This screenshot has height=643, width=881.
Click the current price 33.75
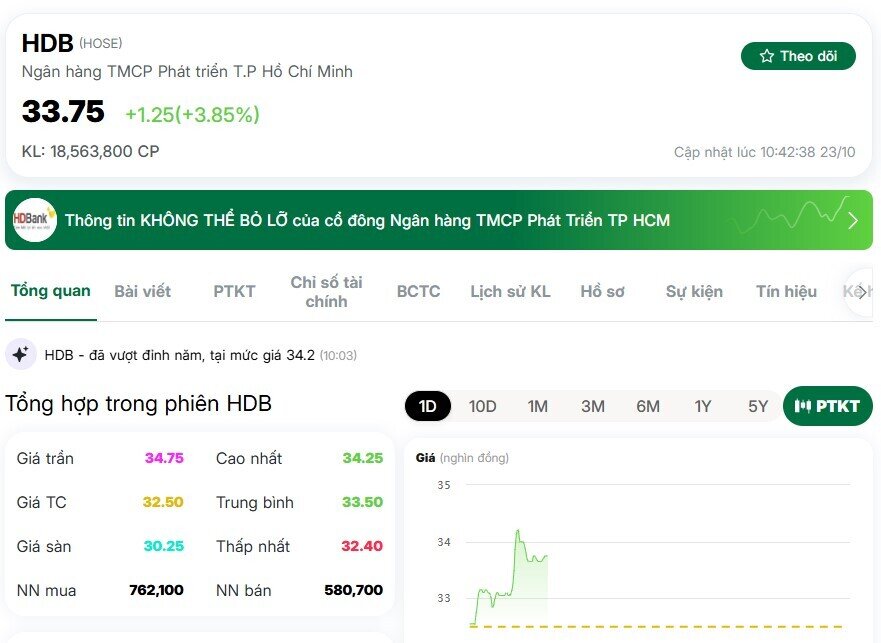[x=63, y=111]
